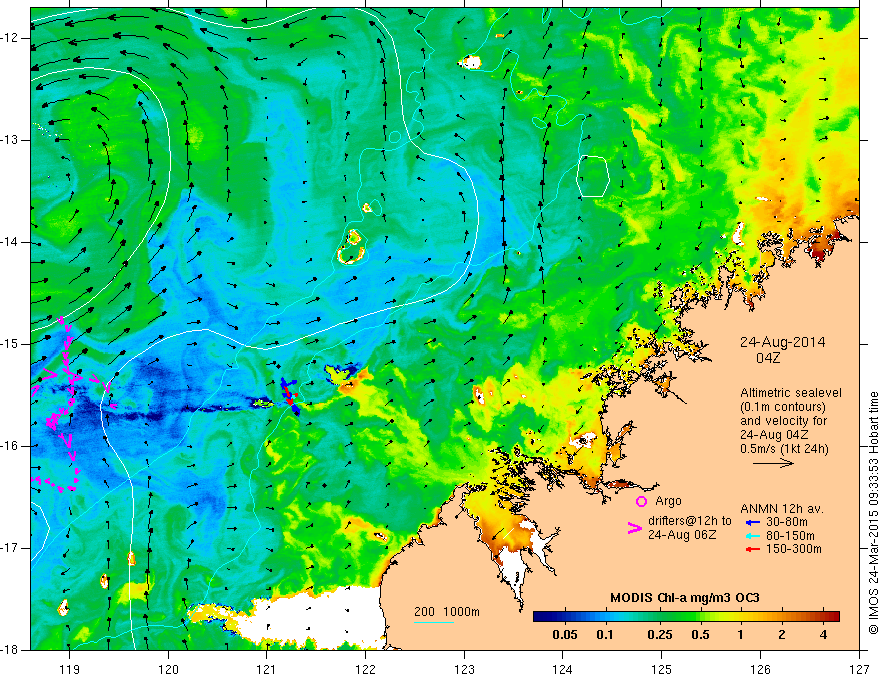Click the dark blue end of the colorbar
Viewport: 880px width, 680px height.
pos(539,617)
